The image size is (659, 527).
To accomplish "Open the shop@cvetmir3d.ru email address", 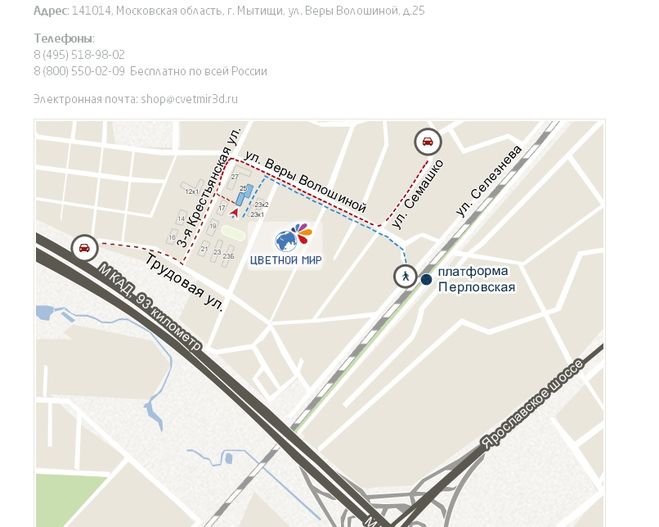I will tap(189, 99).
